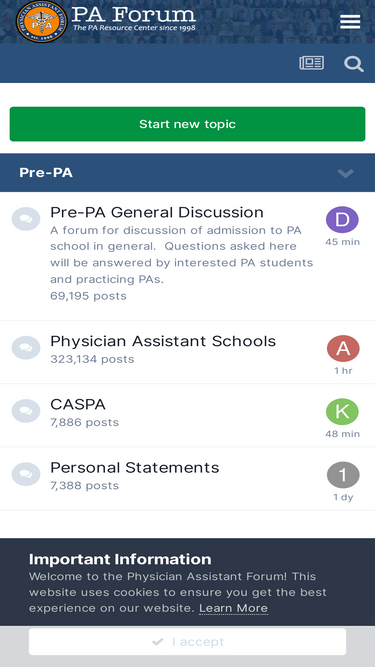The width and height of the screenshot is (375, 667).
Task: Open Pre-PA General Discussion forum
Action: coord(157,212)
